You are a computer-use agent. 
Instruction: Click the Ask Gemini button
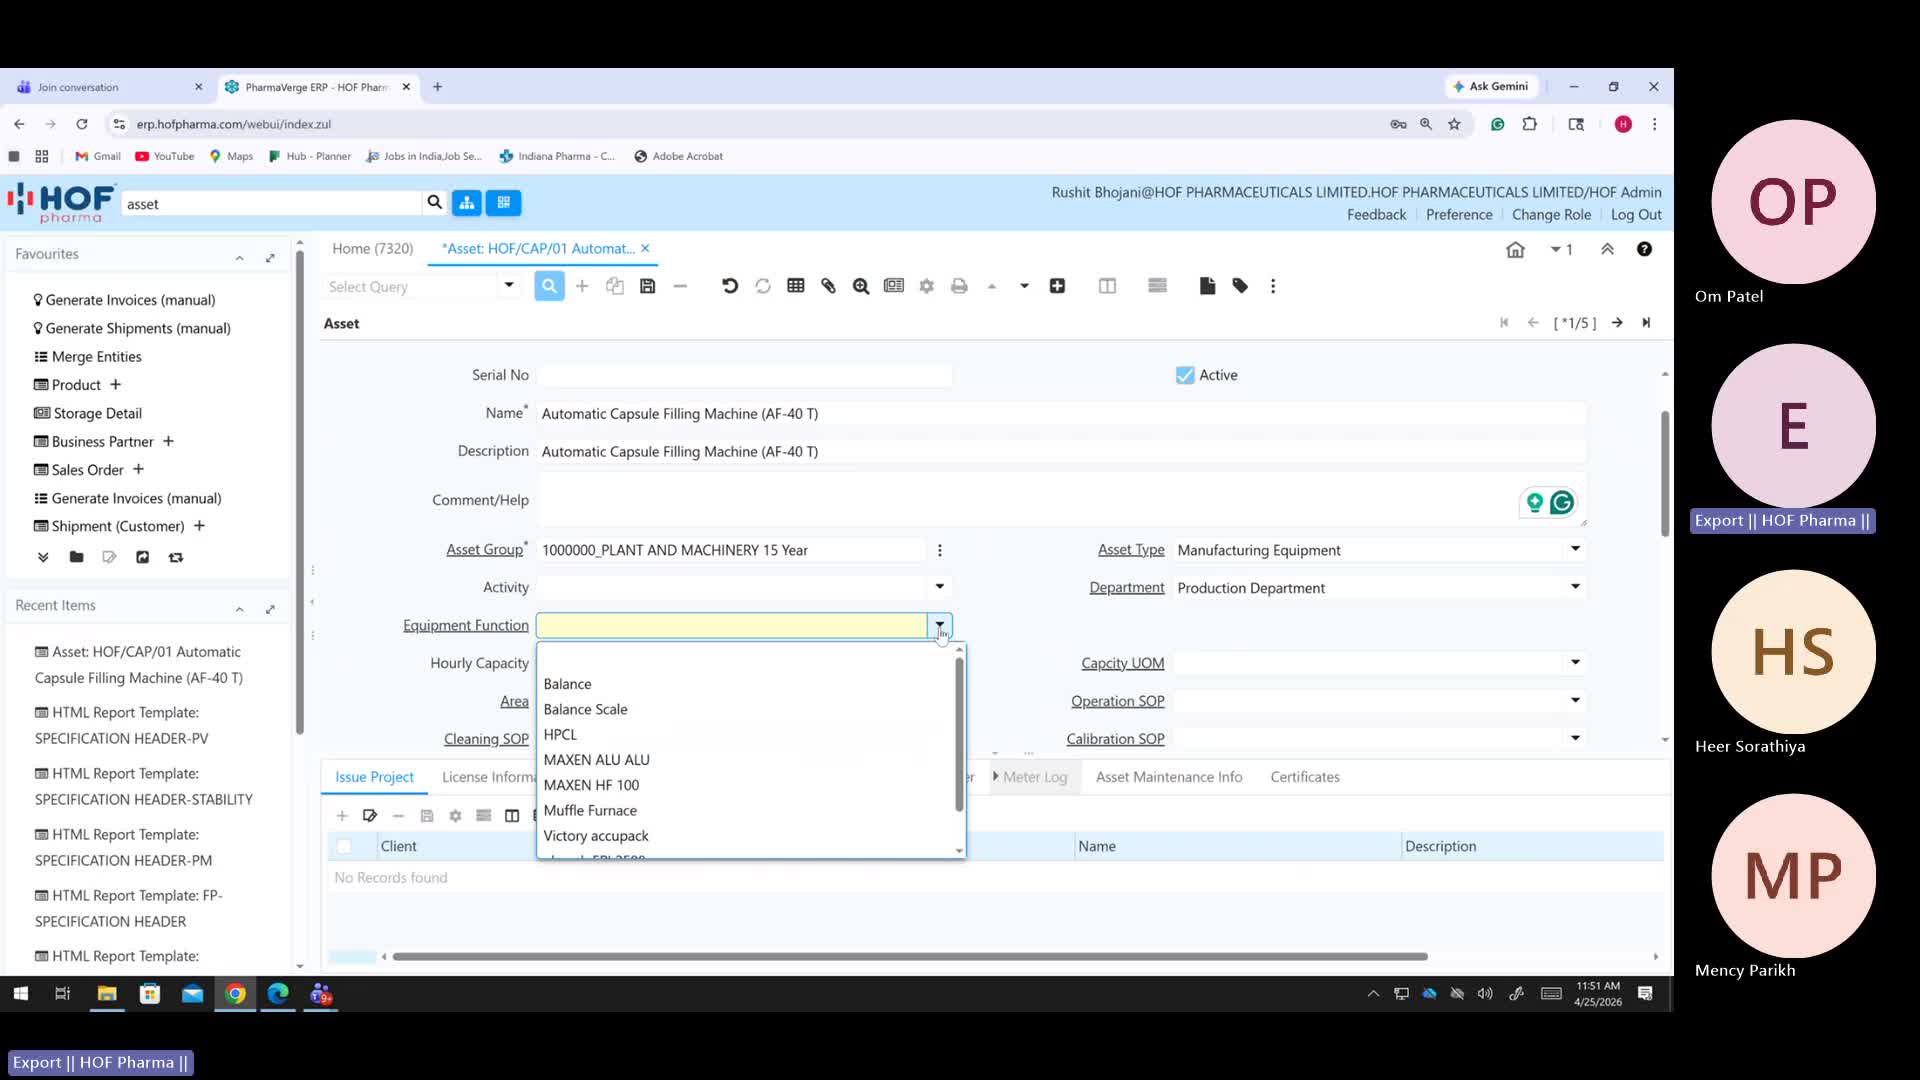1491,87
